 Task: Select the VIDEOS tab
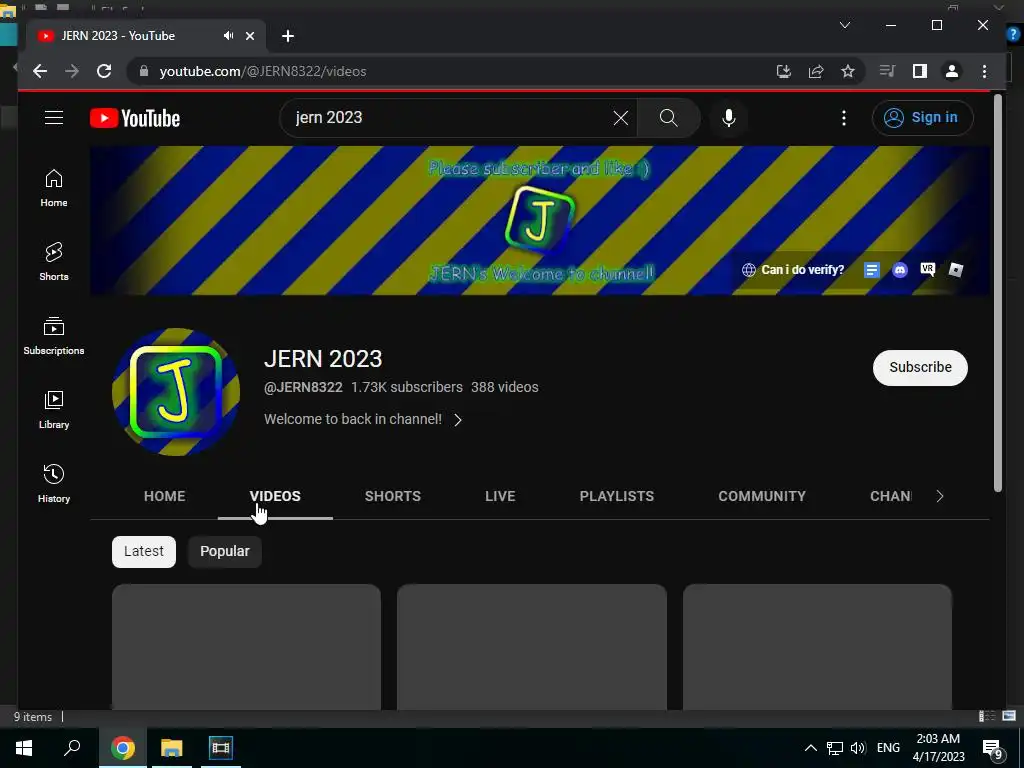click(x=275, y=496)
